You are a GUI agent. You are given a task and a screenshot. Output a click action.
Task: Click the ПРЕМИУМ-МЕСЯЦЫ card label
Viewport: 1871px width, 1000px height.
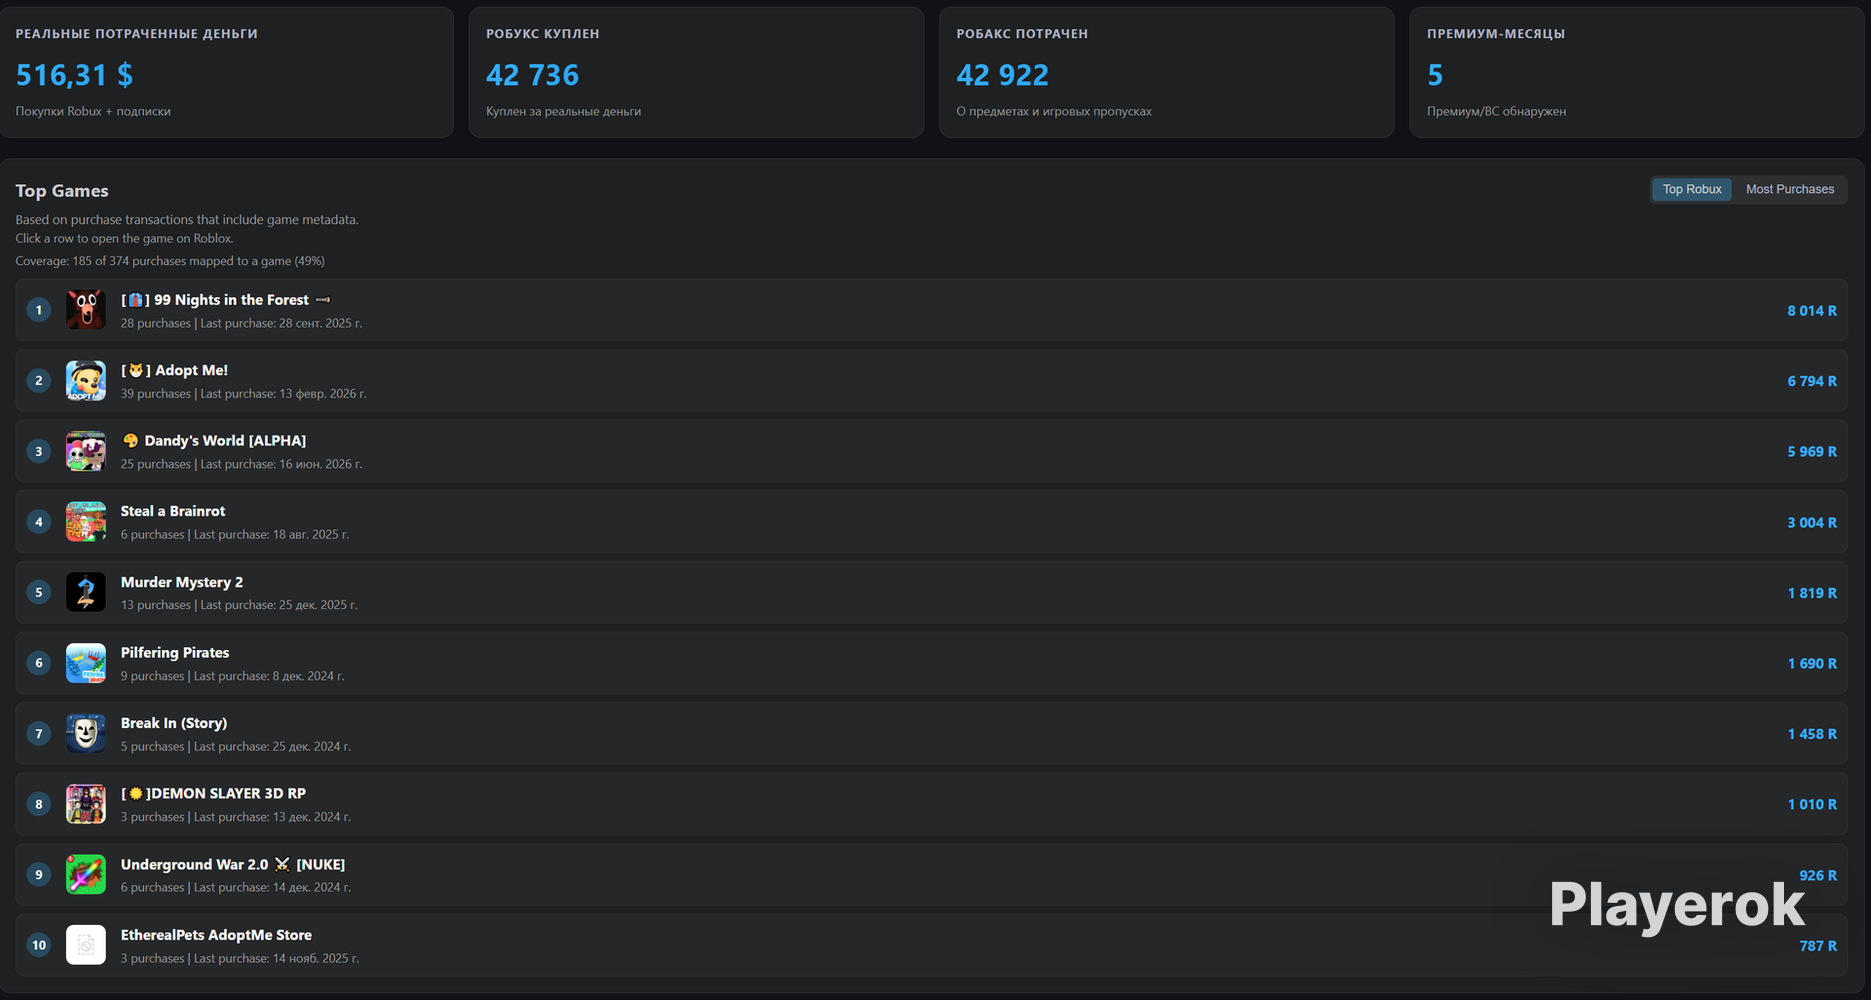click(1496, 34)
